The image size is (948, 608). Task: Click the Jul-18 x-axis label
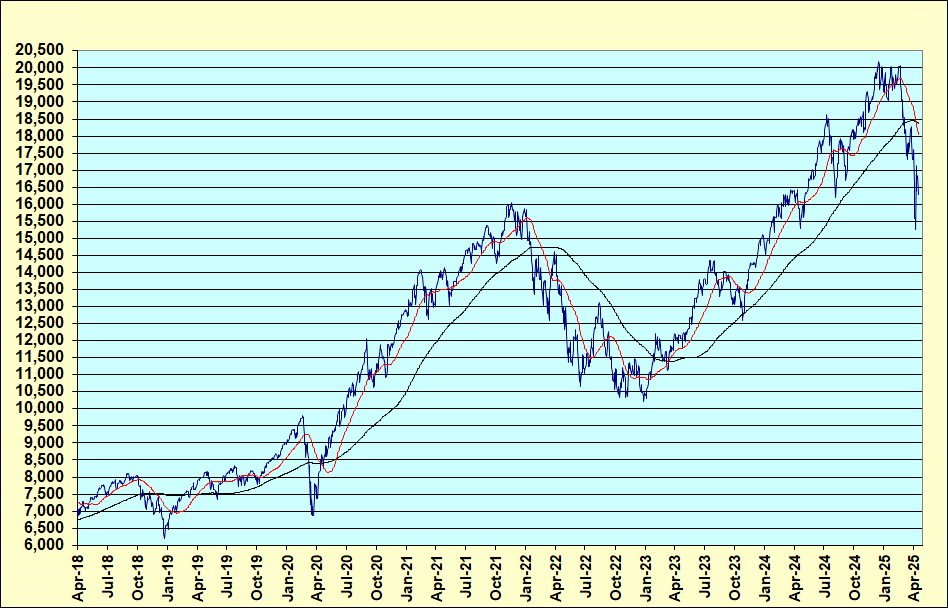click(x=108, y=579)
